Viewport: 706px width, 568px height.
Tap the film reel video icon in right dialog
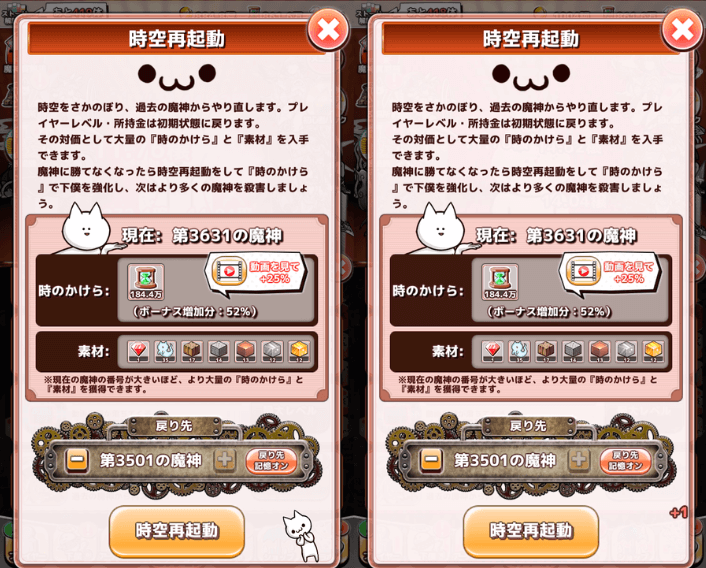pyautogui.click(x=584, y=270)
